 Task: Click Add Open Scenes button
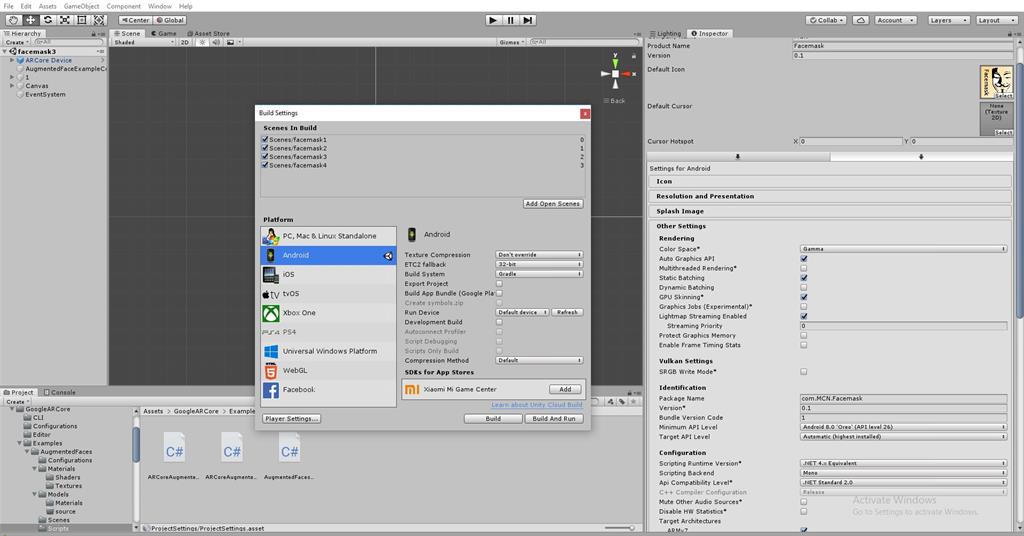coord(552,204)
